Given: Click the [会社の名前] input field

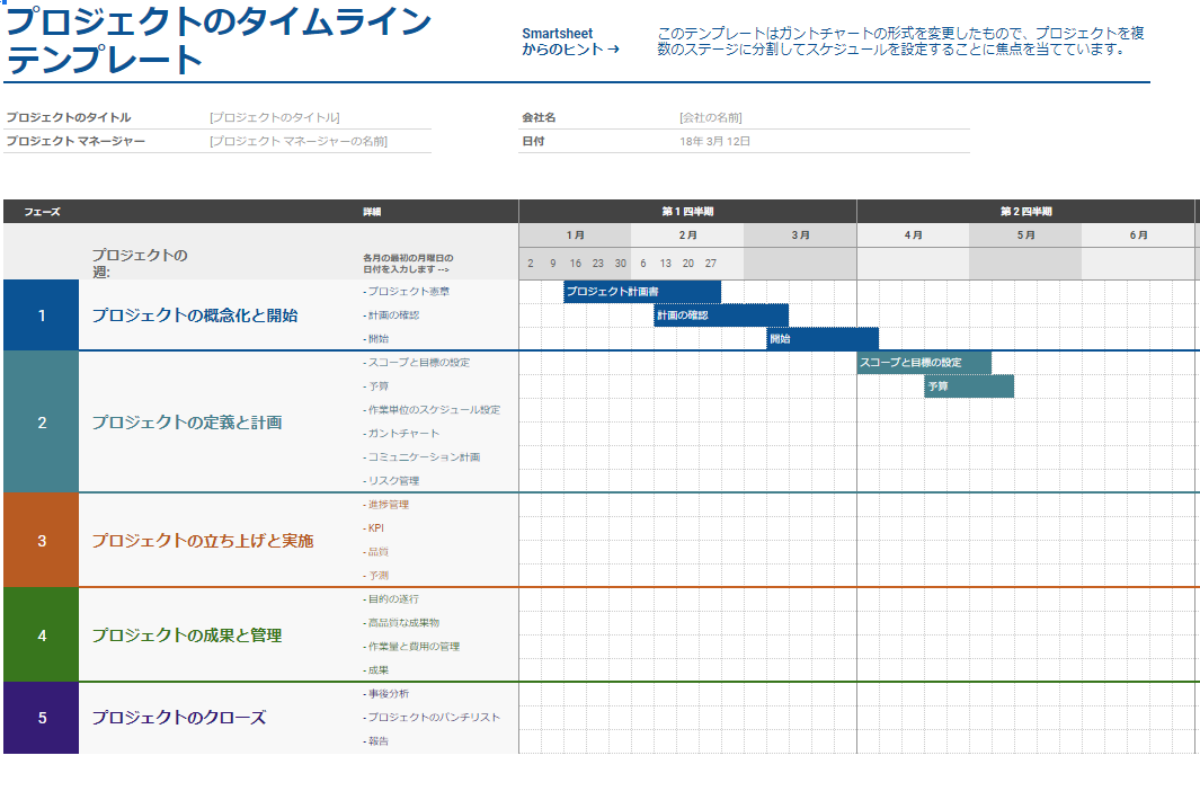Looking at the screenshot, I should coord(710,117).
